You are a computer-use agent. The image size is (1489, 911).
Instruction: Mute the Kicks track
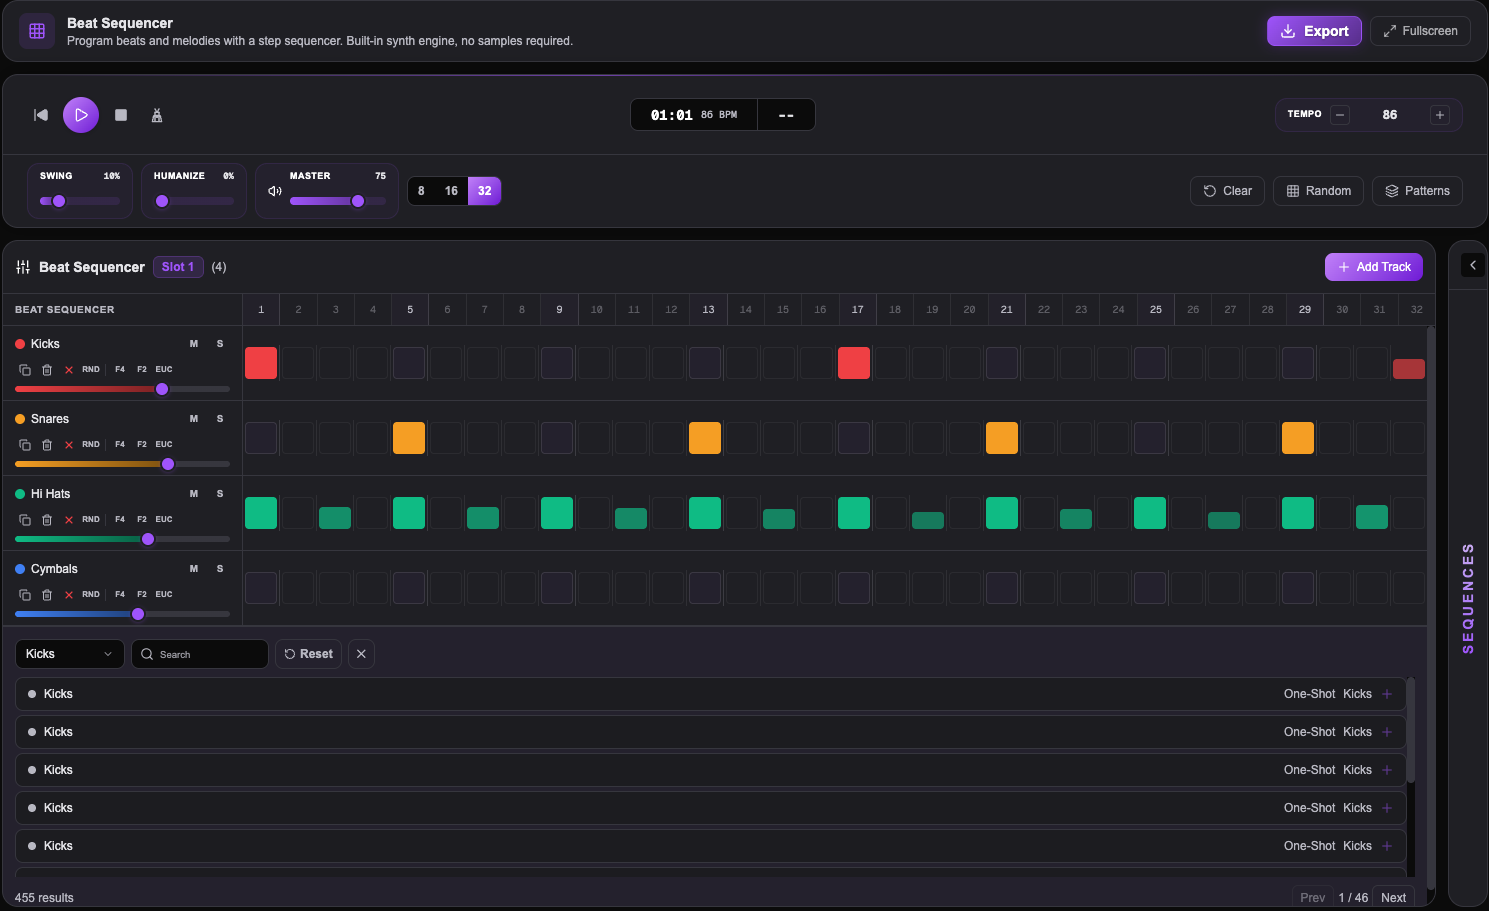point(194,344)
